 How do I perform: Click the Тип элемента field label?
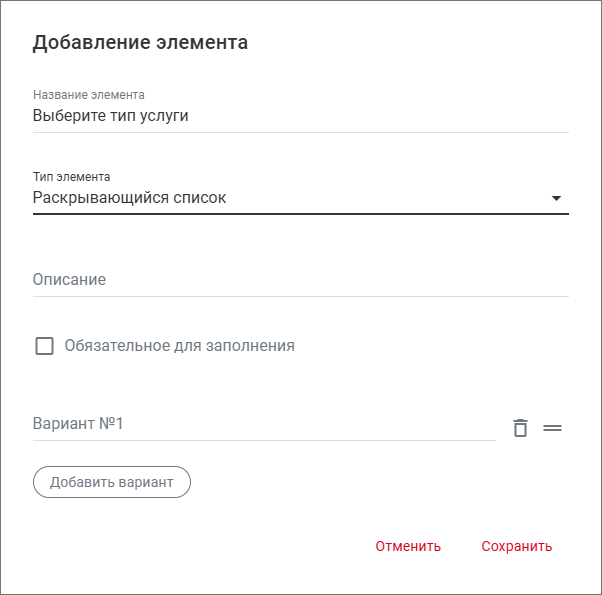click(71, 177)
